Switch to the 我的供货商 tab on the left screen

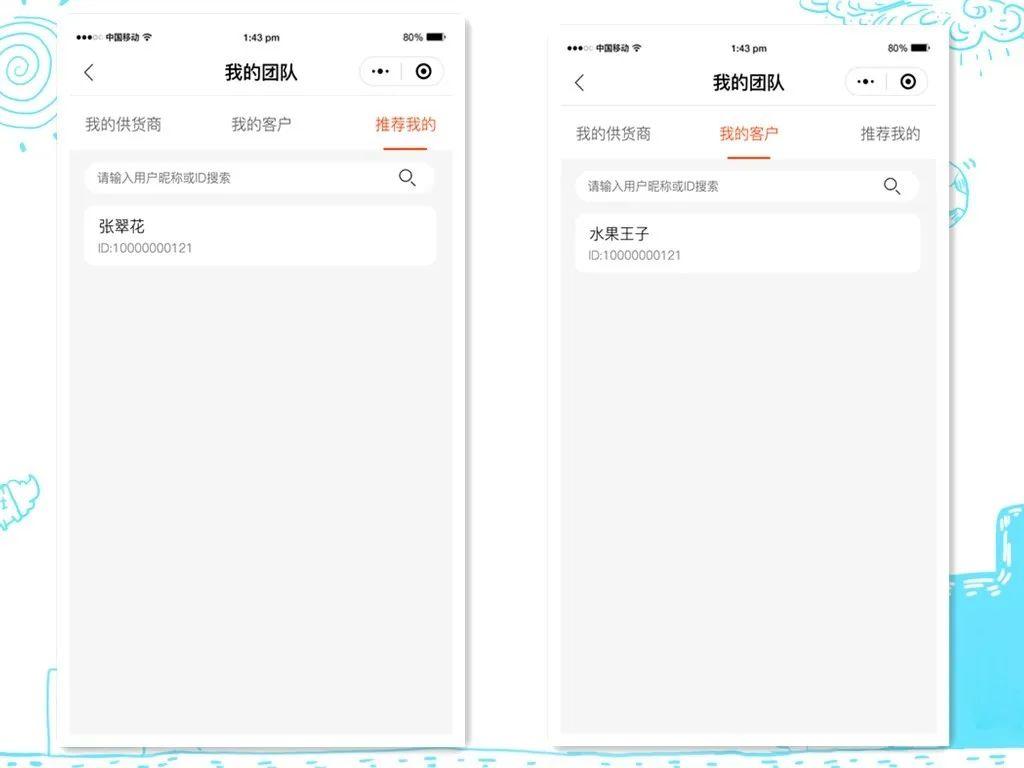pos(124,124)
